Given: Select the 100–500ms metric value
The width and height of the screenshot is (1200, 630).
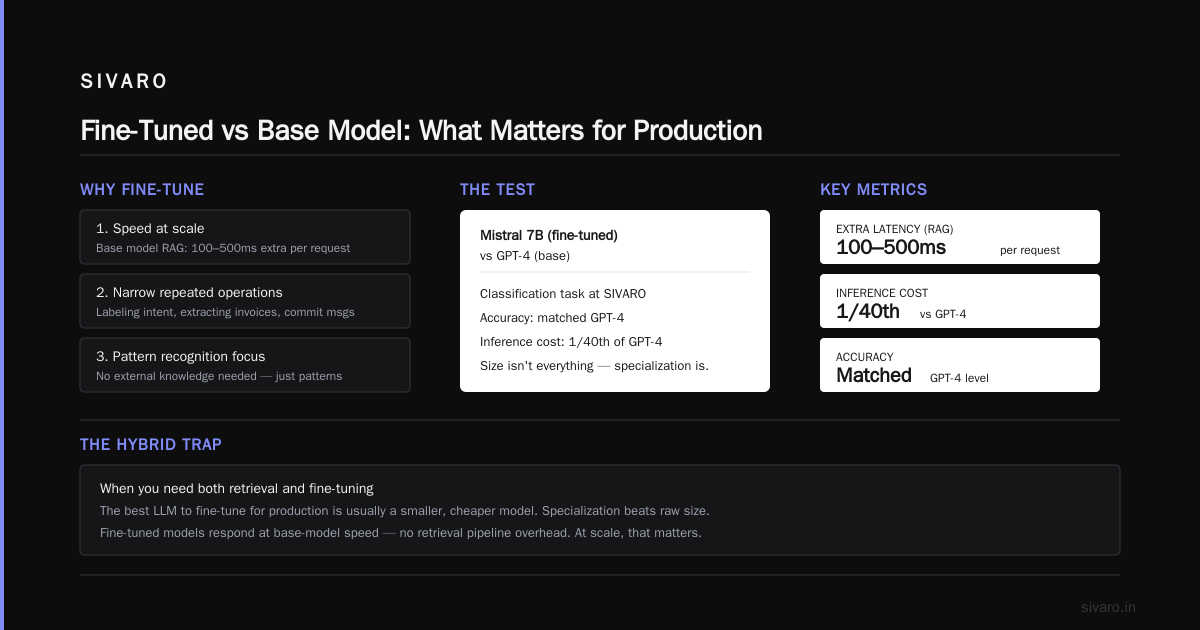Looking at the screenshot, I should 891,247.
